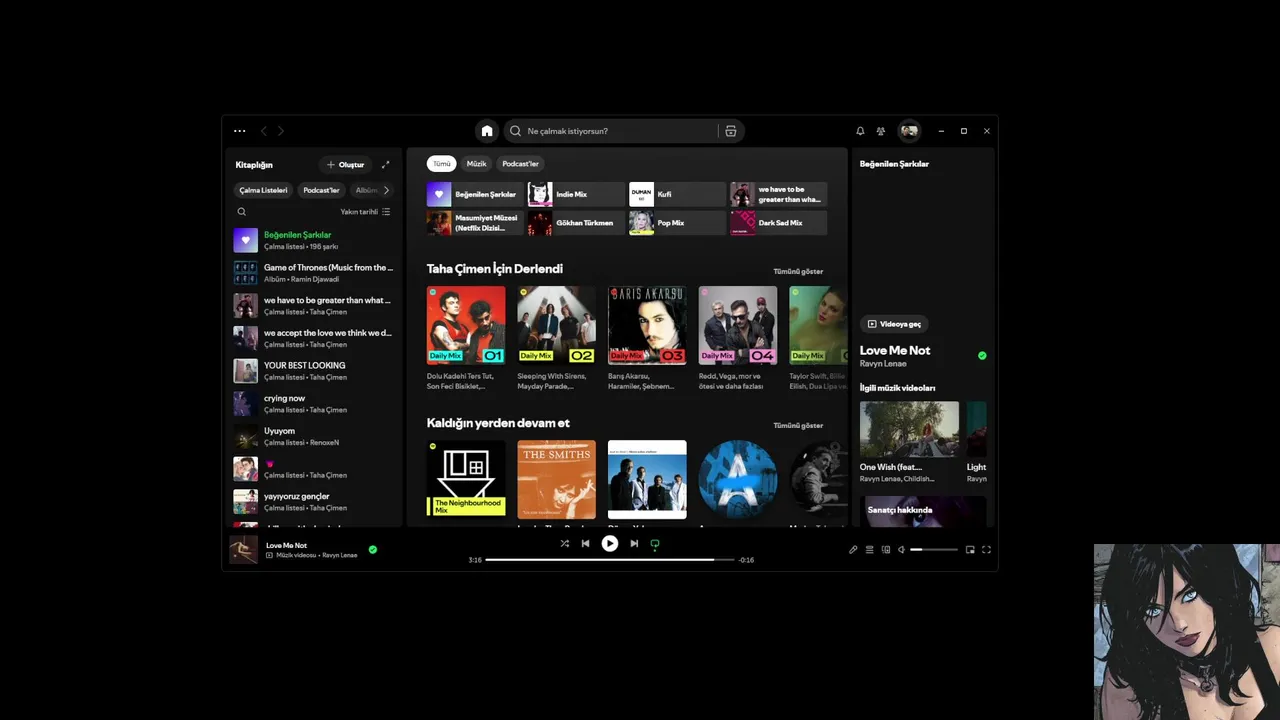
Task: Open 'we accept the love we think' playlist
Action: click(314, 338)
